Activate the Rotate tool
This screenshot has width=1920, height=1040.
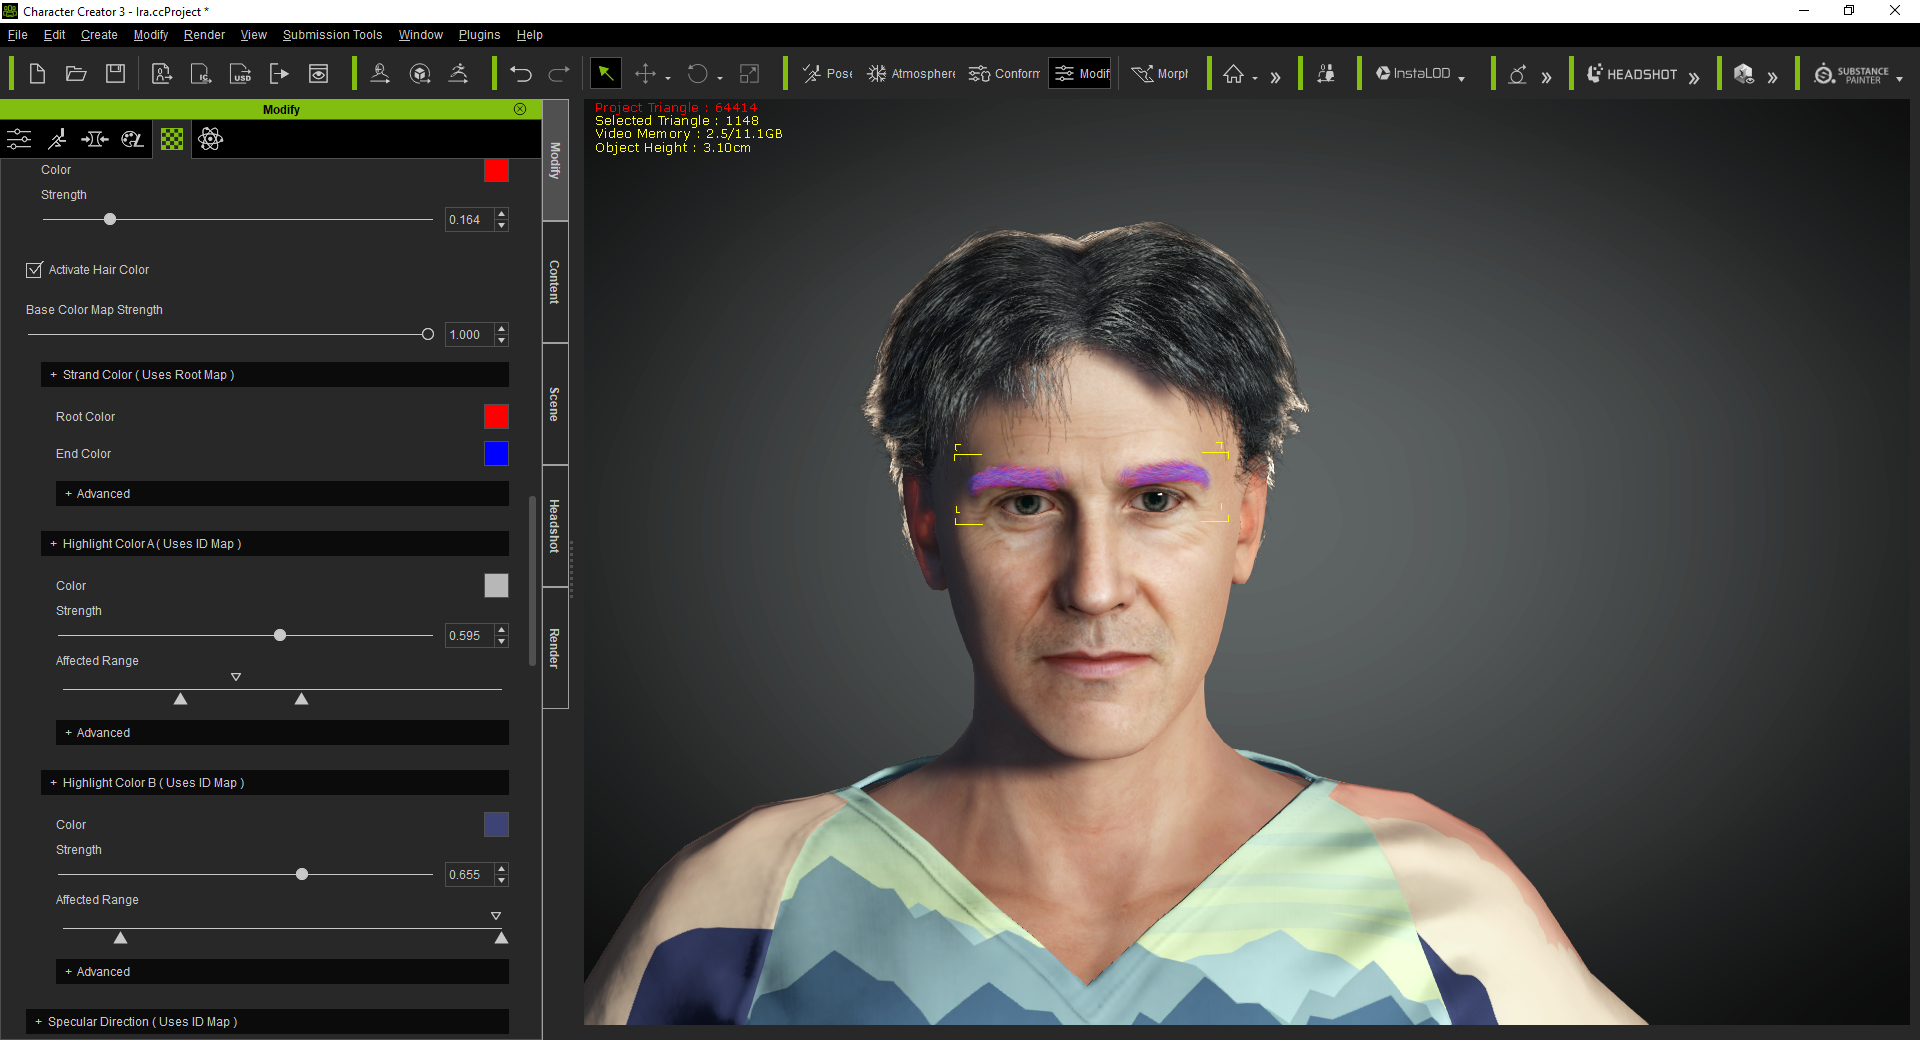(x=697, y=74)
